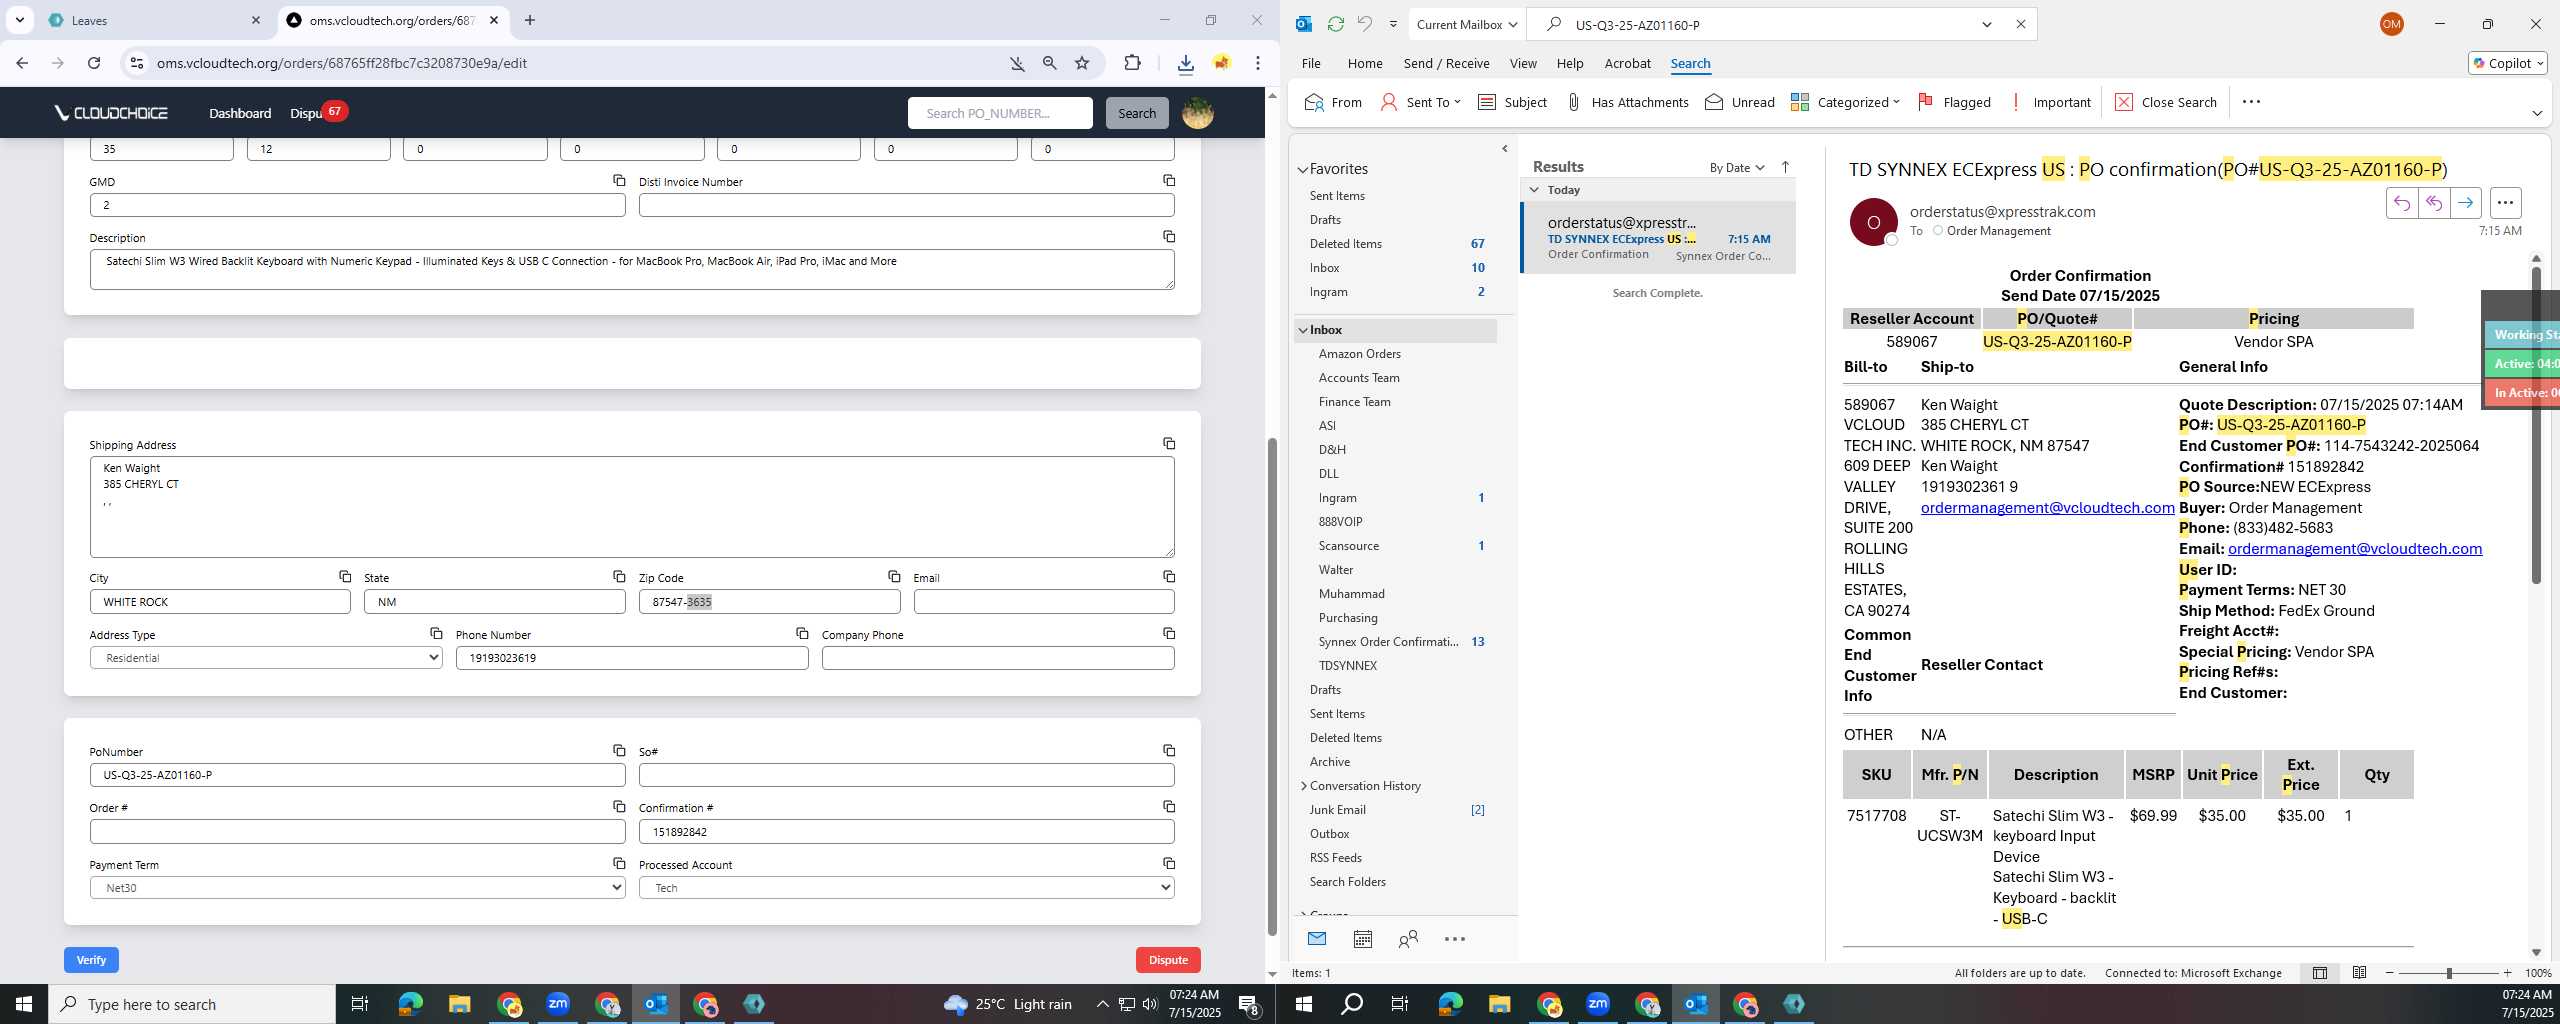Click Outlook Send/Receive sync icon
Screen dimensions: 2560x1024
click(x=1335, y=24)
